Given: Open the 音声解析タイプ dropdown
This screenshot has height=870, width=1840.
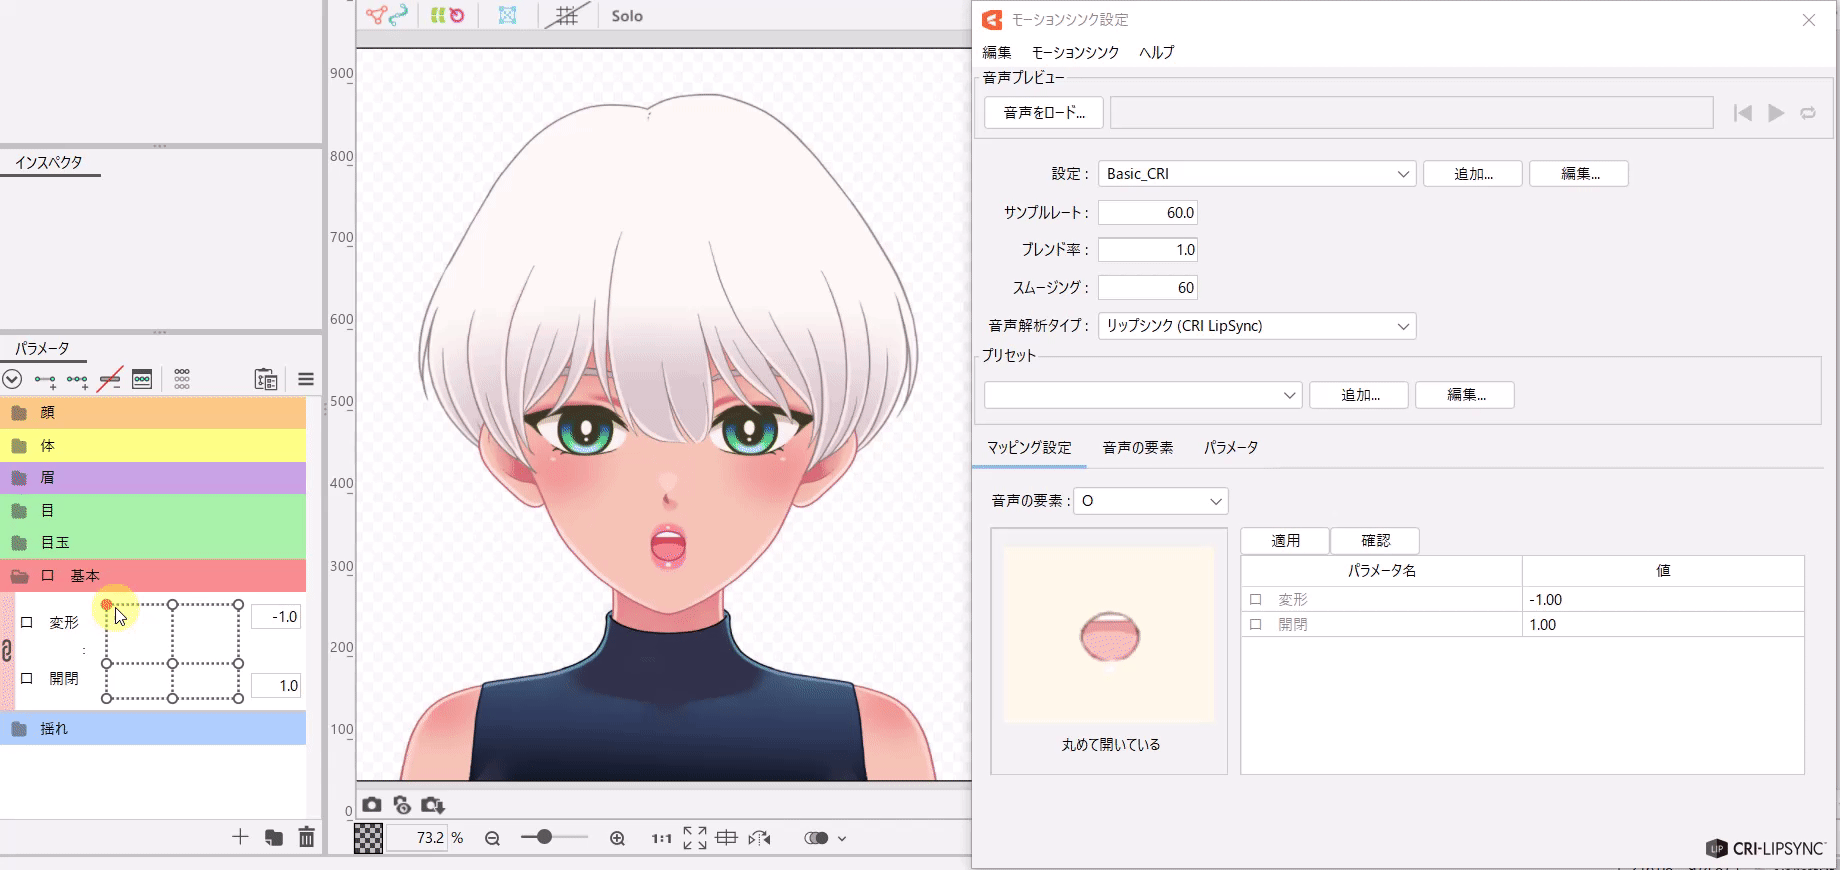Looking at the screenshot, I should coord(1256,326).
